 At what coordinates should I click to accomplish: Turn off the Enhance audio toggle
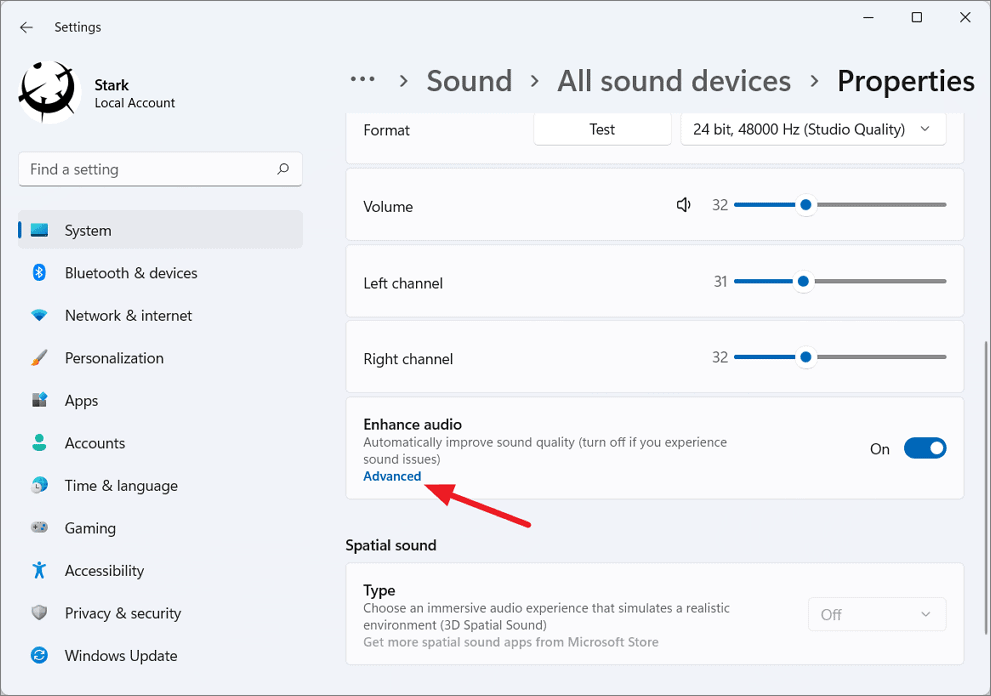[x=925, y=448]
